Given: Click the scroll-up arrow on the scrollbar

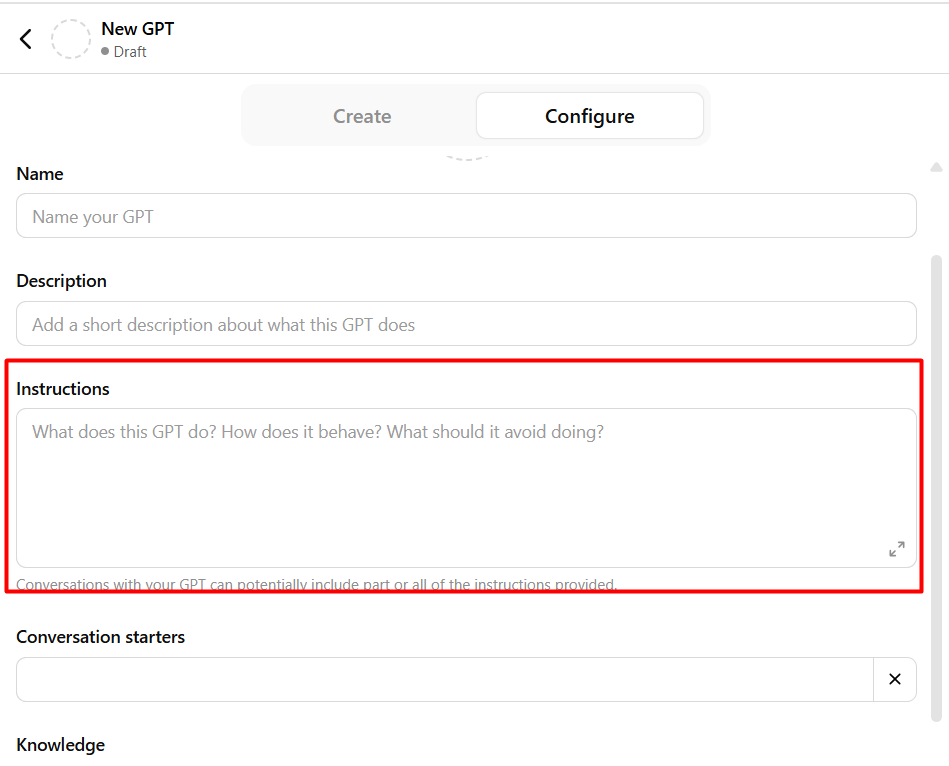Looking at the screenshot, I should pyautogui.click(x=936, y=167).
